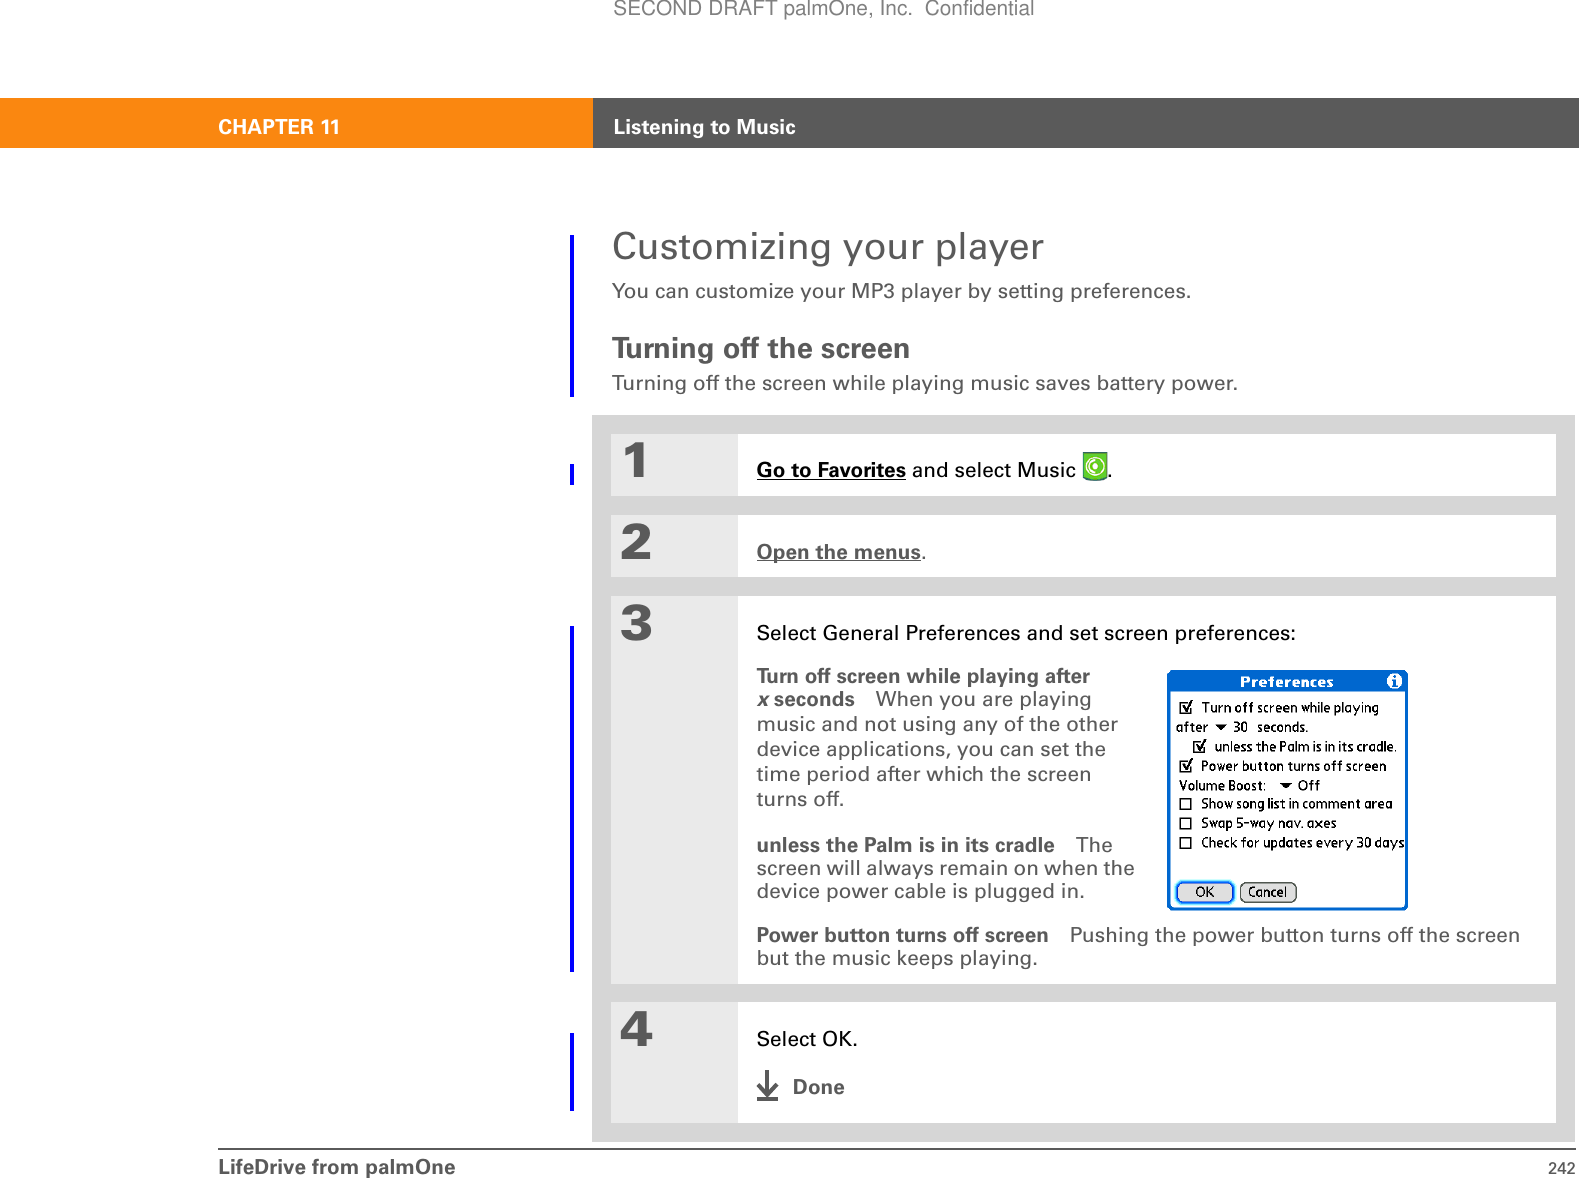This screenshot has height=1178, width=1579.
Task: Click the page number 242
Action: [1561, 1168]
